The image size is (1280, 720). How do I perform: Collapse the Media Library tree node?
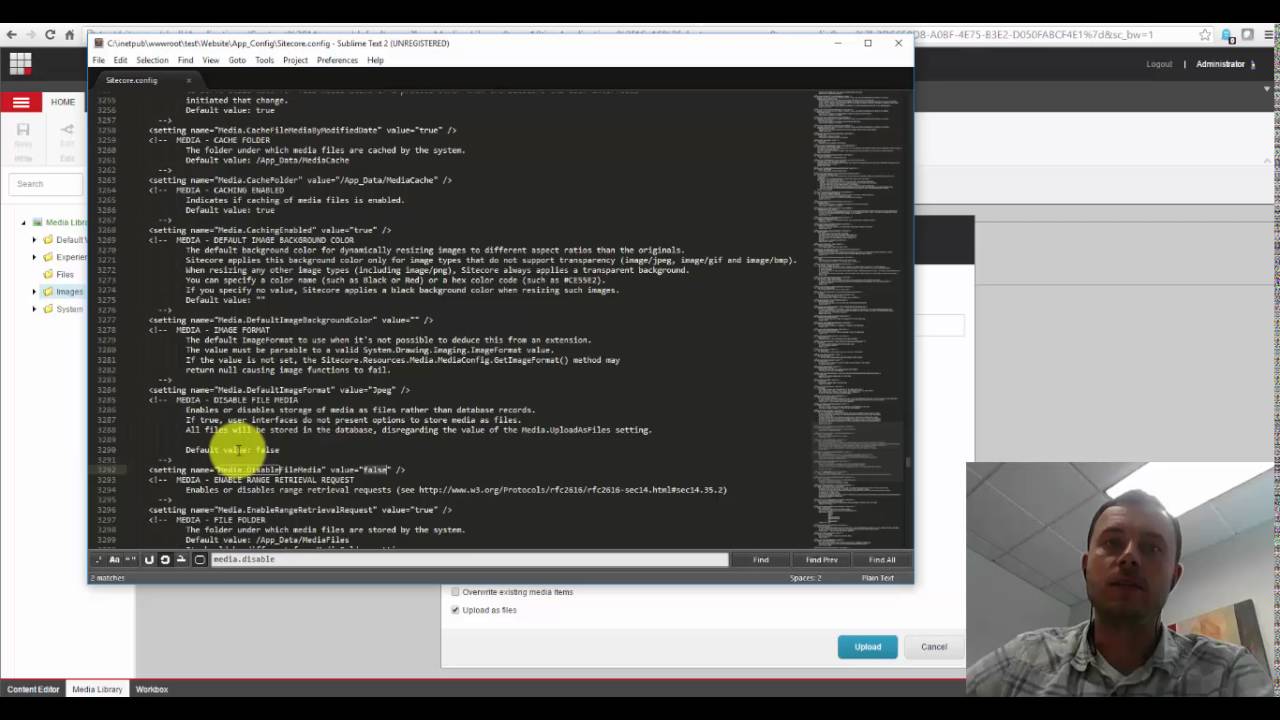coord(24,222)
